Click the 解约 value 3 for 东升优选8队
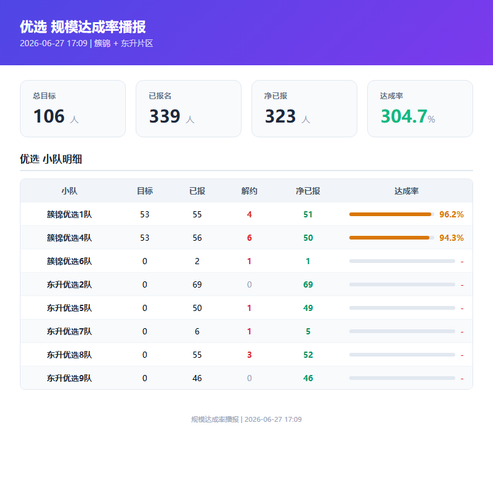493x500 pixels. 249,355
